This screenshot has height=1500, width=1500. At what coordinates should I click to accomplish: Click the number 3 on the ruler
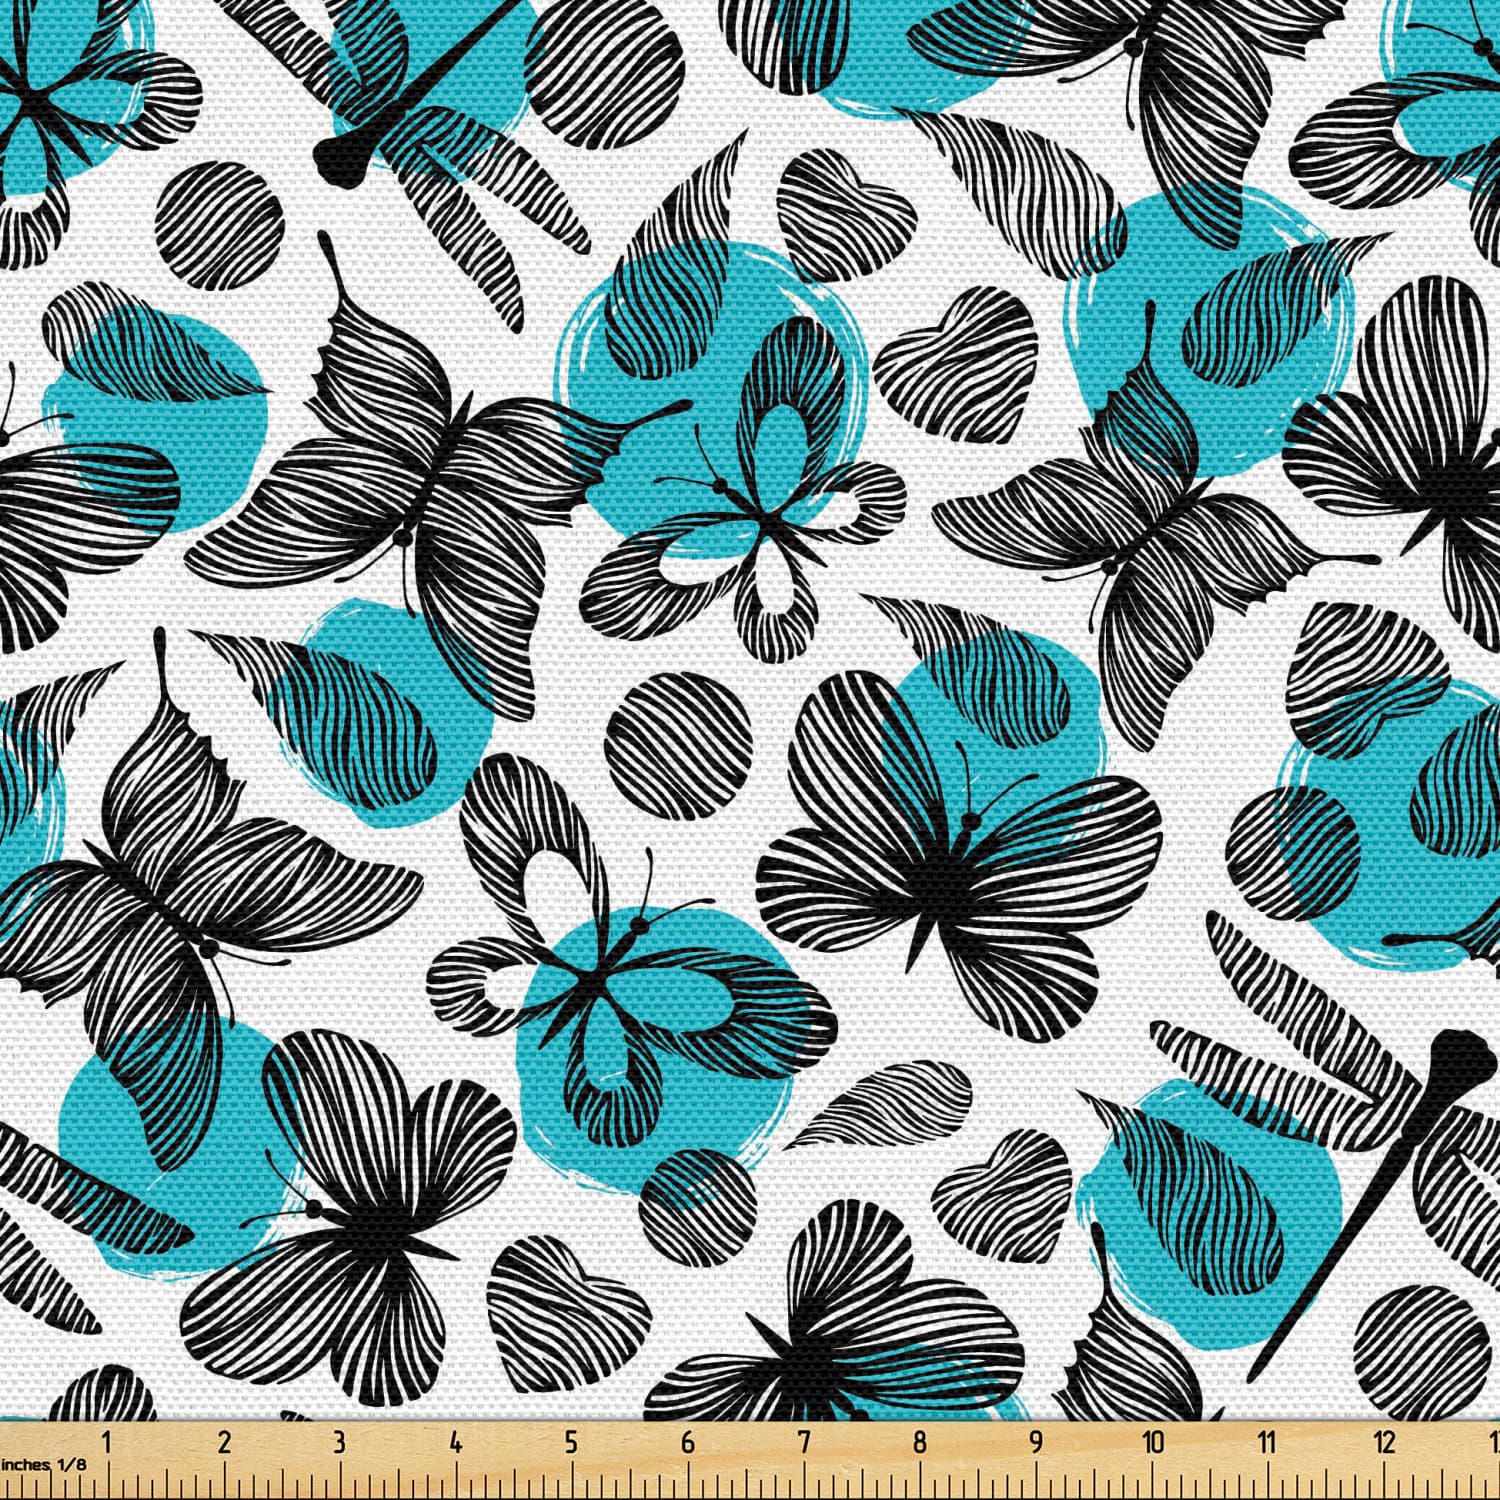click(x=339, y=1441)
